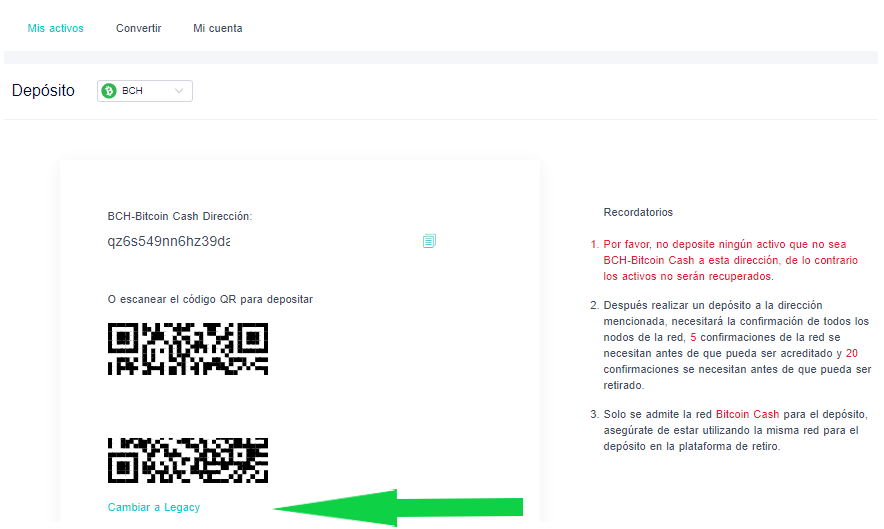Screen dimensions: 884x529
Task: Open the Mis activos tab
Action: [x=55, y=28]
